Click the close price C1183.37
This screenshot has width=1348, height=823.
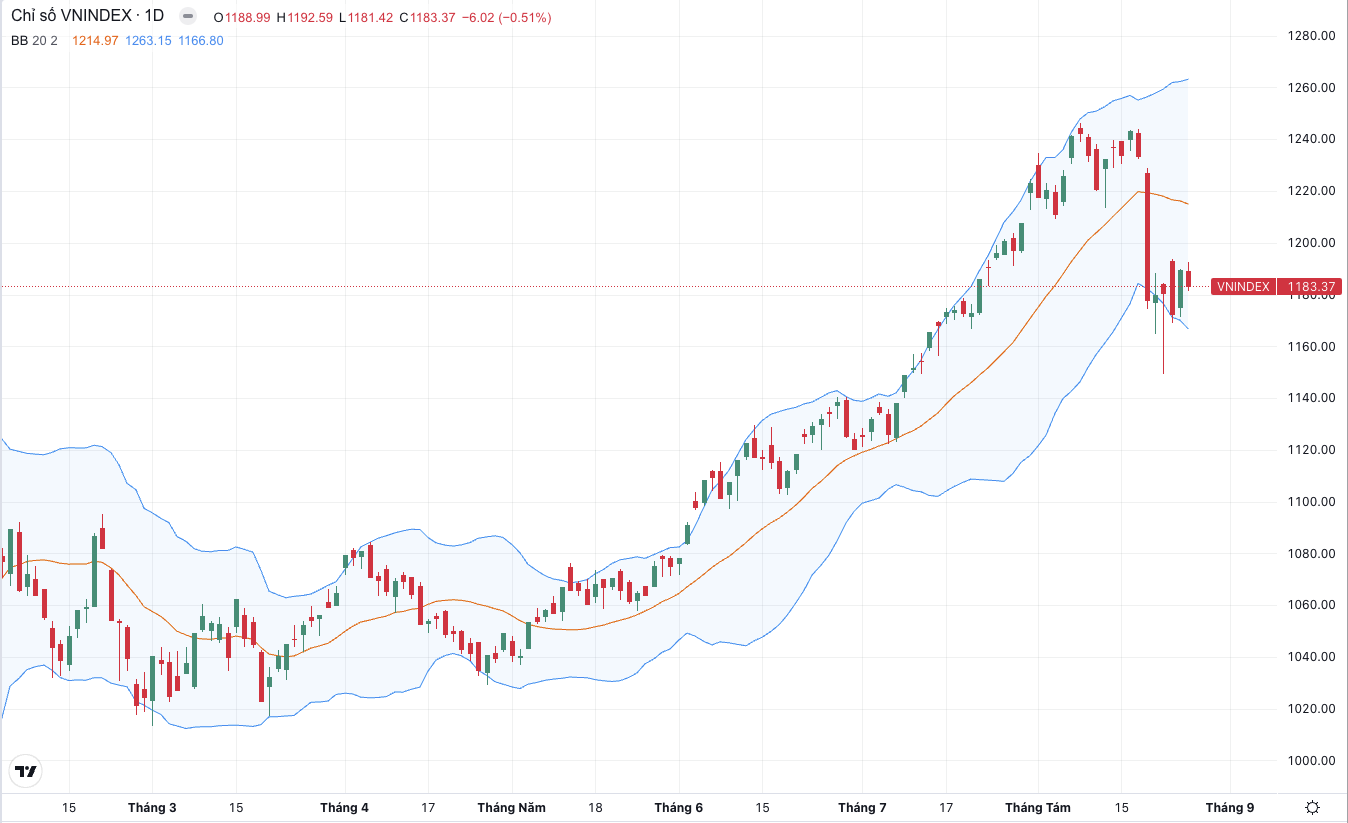click(429, 18)
